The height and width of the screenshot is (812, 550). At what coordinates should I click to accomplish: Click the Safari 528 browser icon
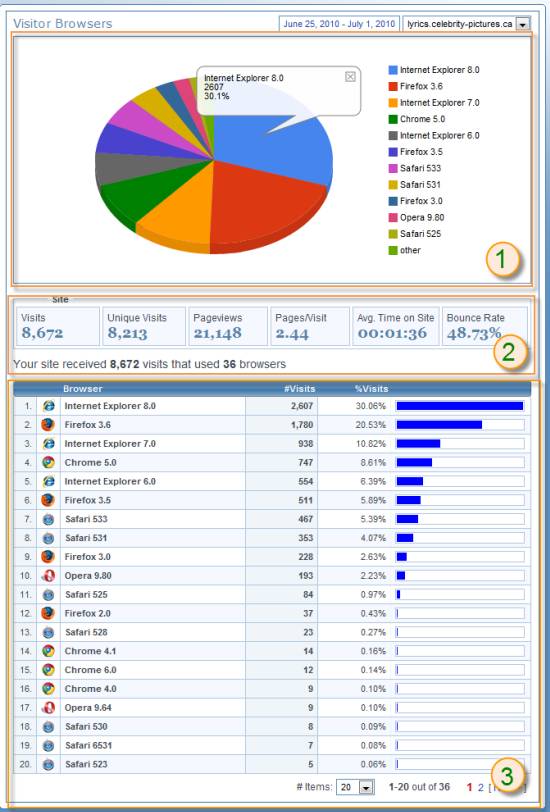click(48, 632)
